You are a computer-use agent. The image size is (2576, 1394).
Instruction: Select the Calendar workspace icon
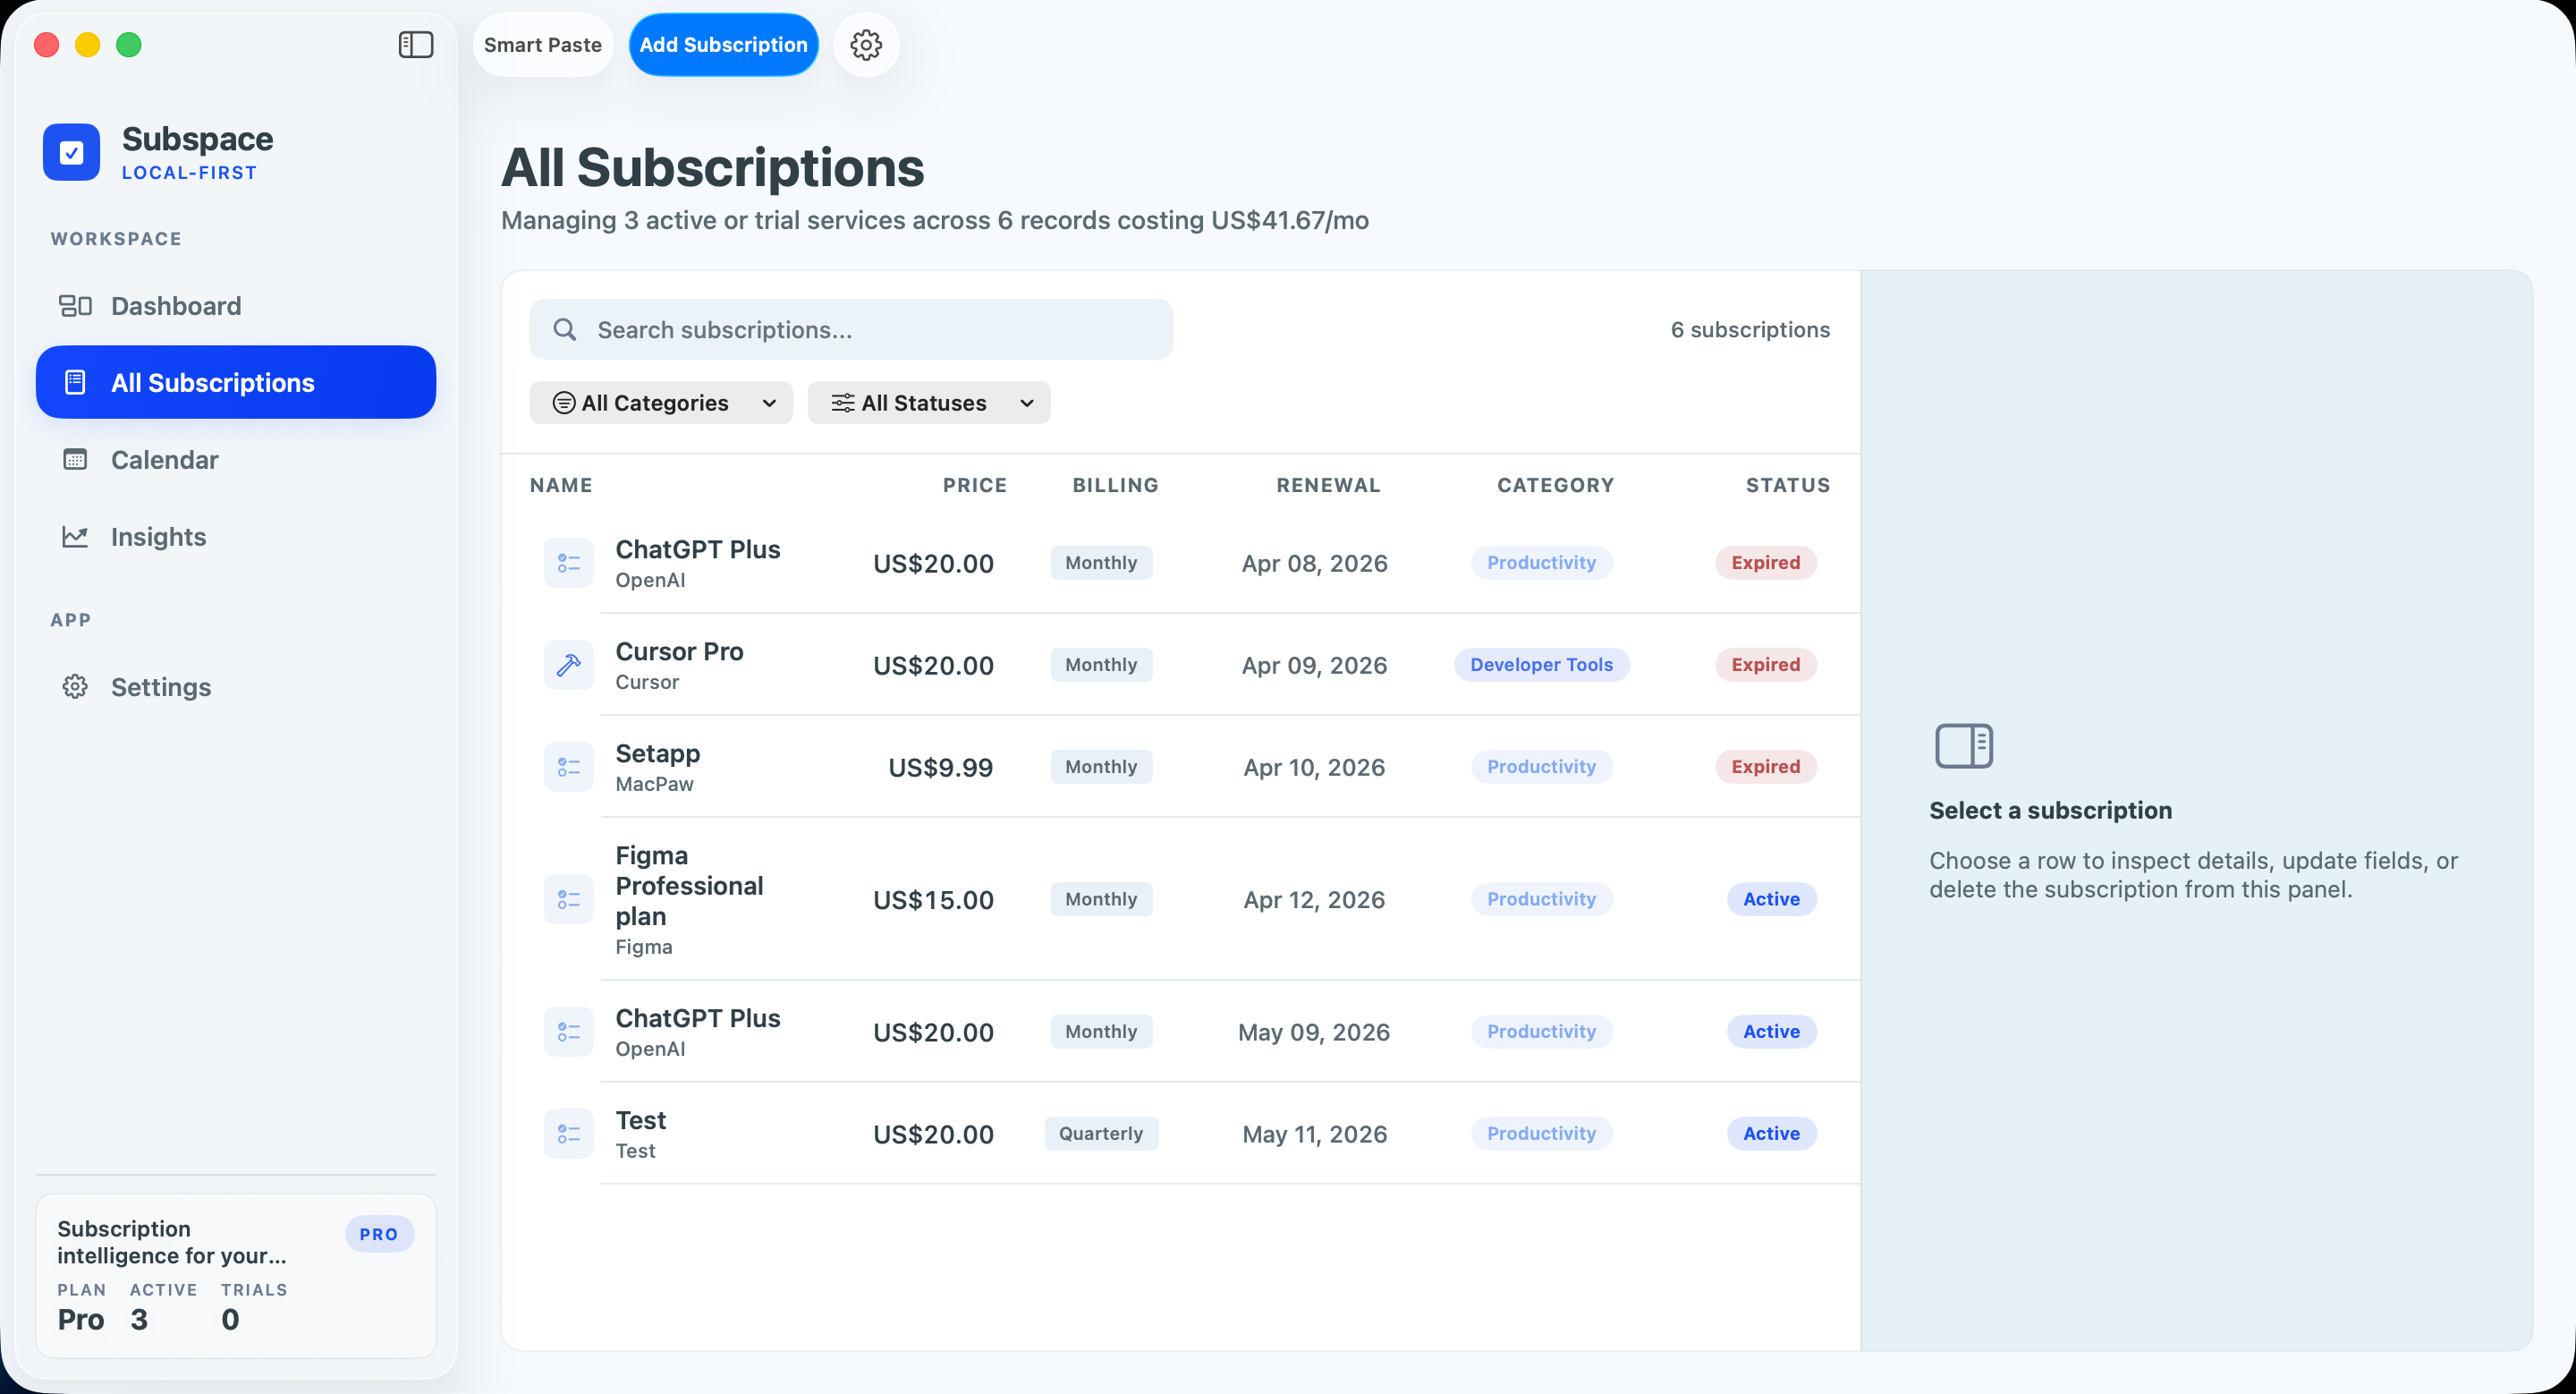(x=76, y=459)
